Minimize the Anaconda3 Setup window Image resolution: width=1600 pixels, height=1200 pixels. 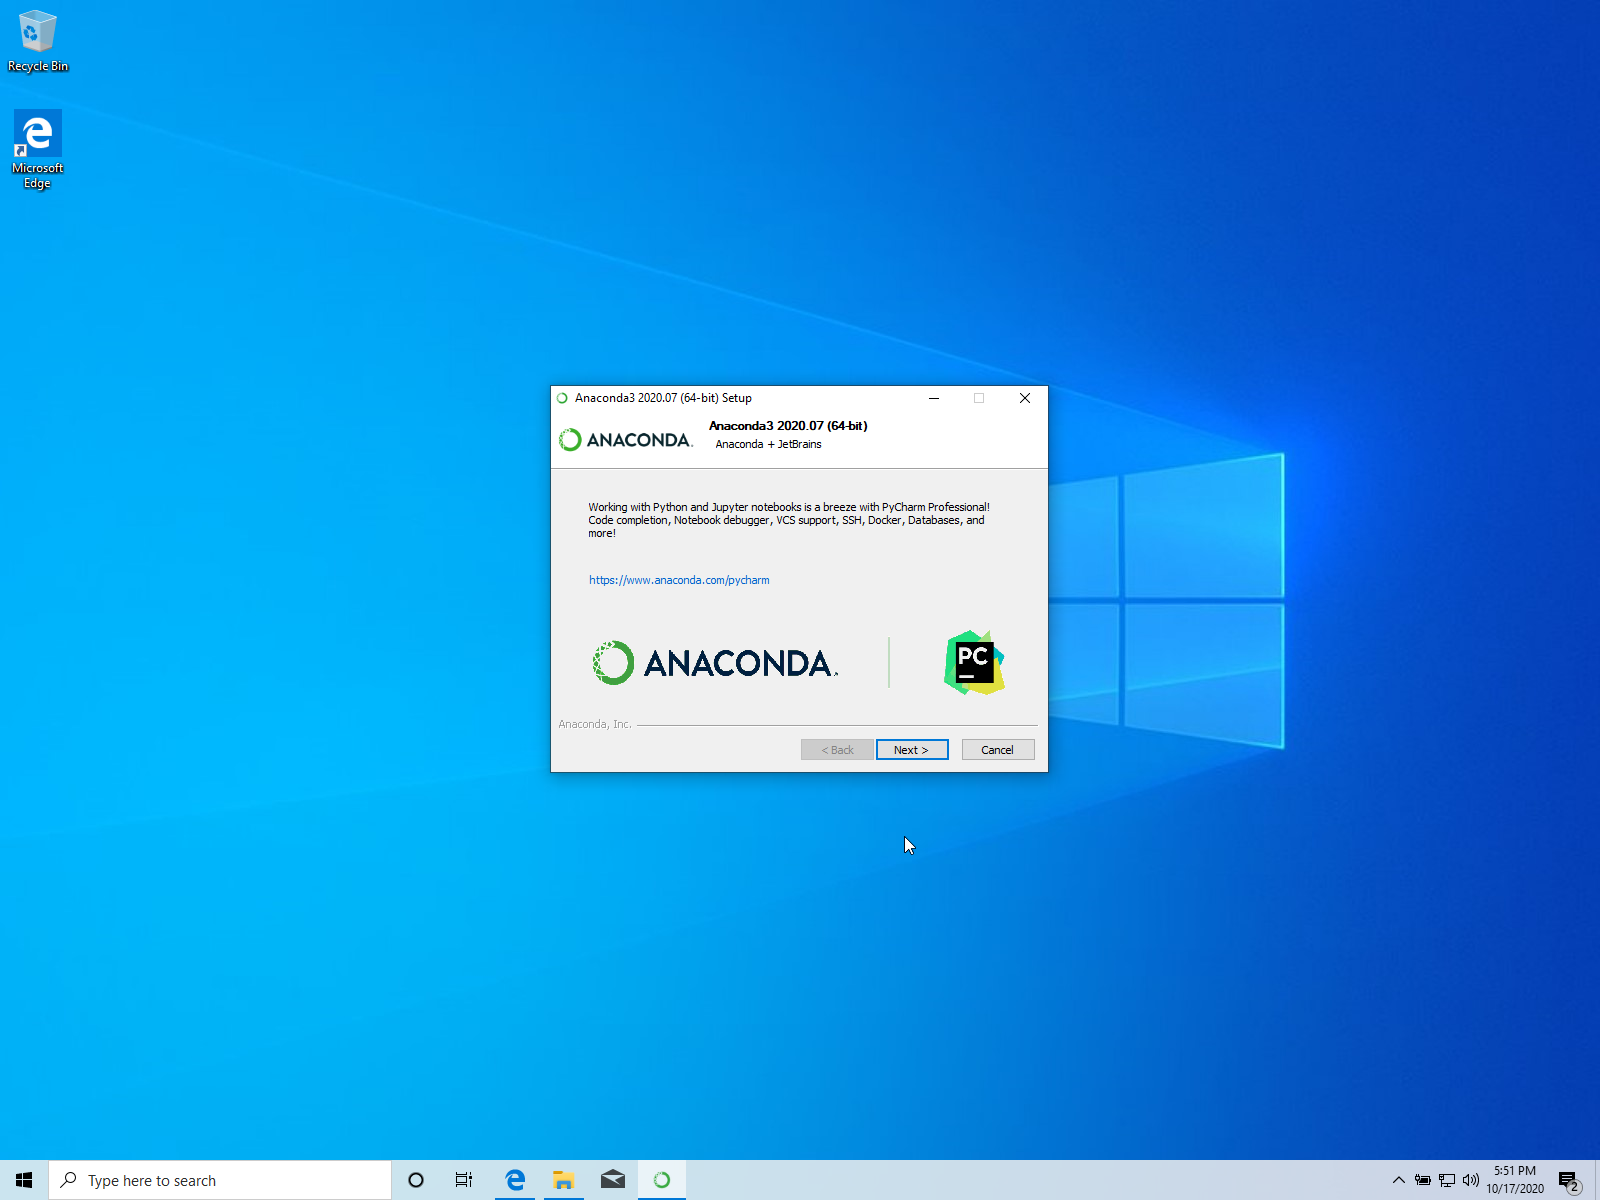(934, 398)
